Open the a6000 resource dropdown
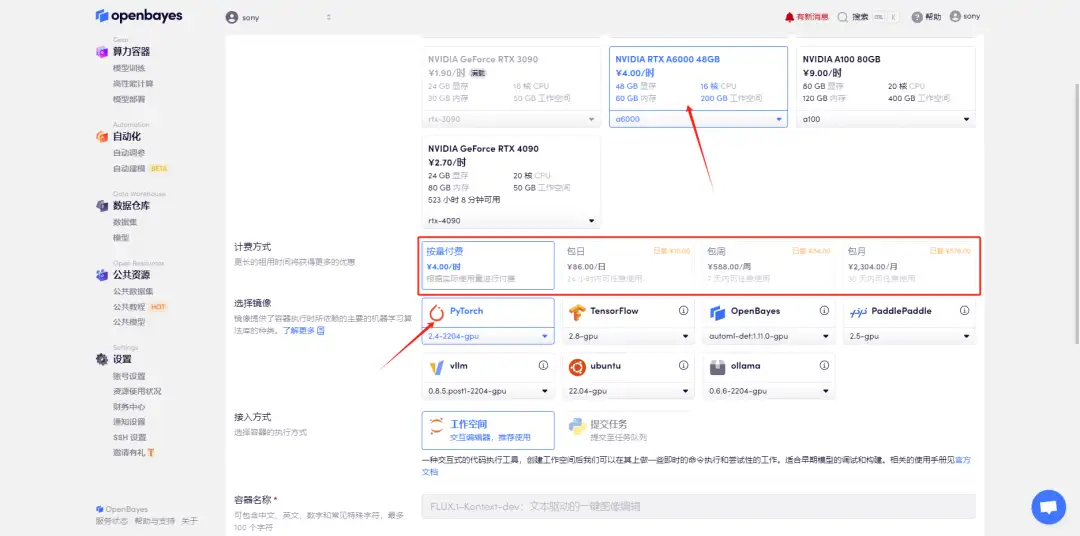Screen dimensions: 1080x536 click(698, 119)
